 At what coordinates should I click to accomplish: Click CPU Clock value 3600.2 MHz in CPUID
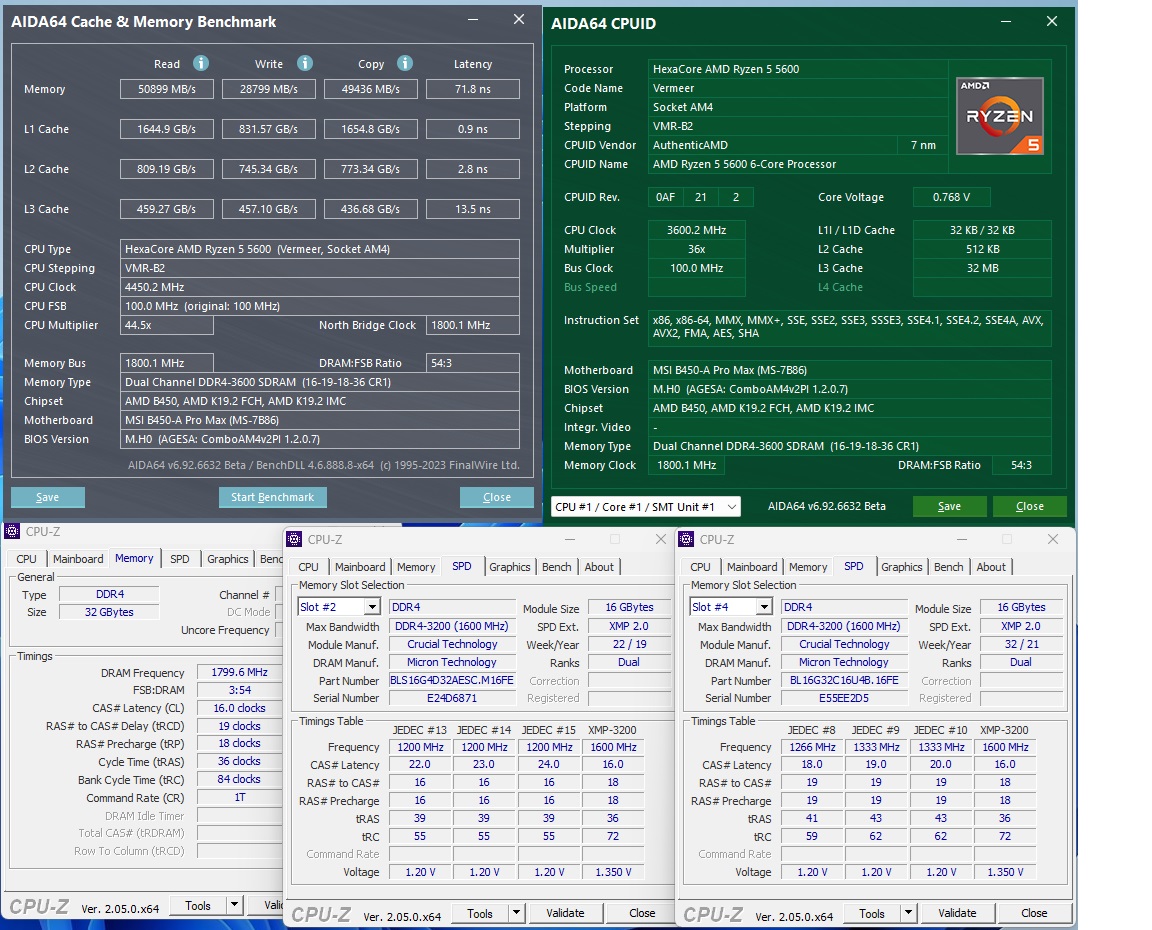tap(696, 230)
